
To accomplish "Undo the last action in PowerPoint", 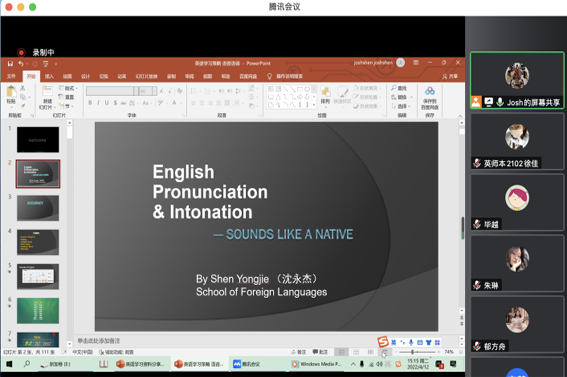I will (21, 64).
